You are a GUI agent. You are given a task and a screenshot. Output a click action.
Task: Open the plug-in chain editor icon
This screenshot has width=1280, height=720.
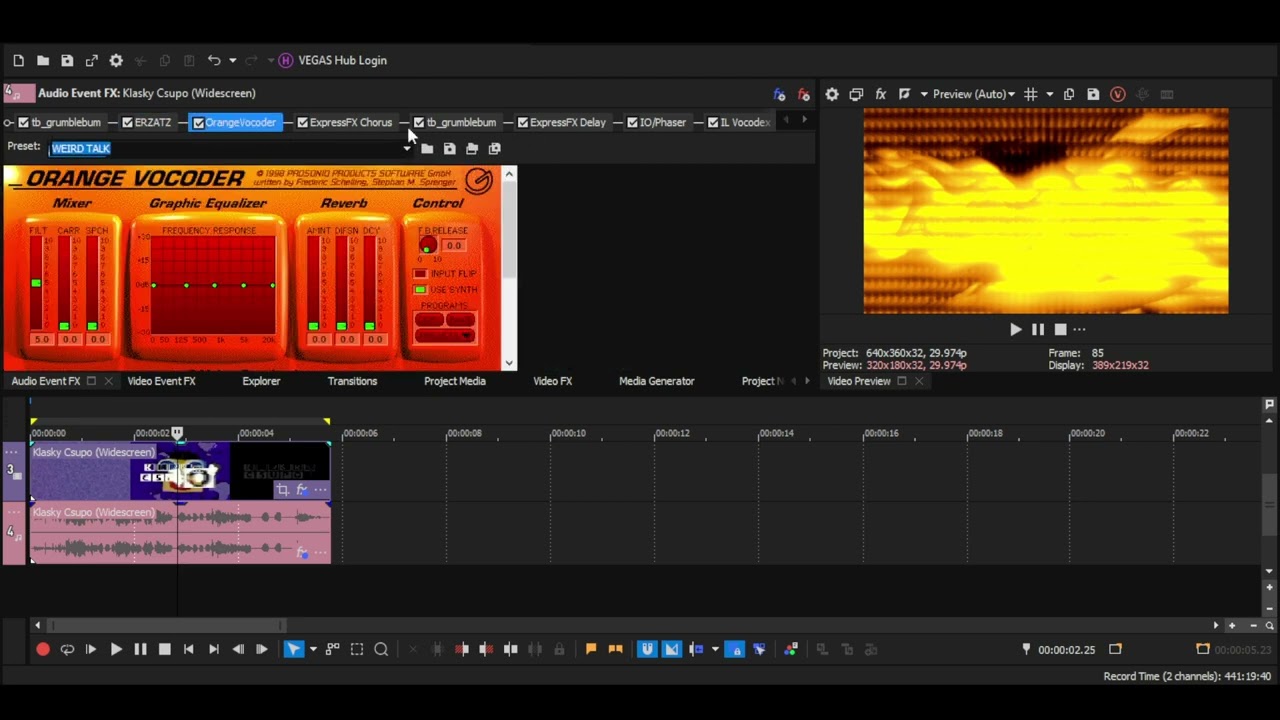(780, 94)
